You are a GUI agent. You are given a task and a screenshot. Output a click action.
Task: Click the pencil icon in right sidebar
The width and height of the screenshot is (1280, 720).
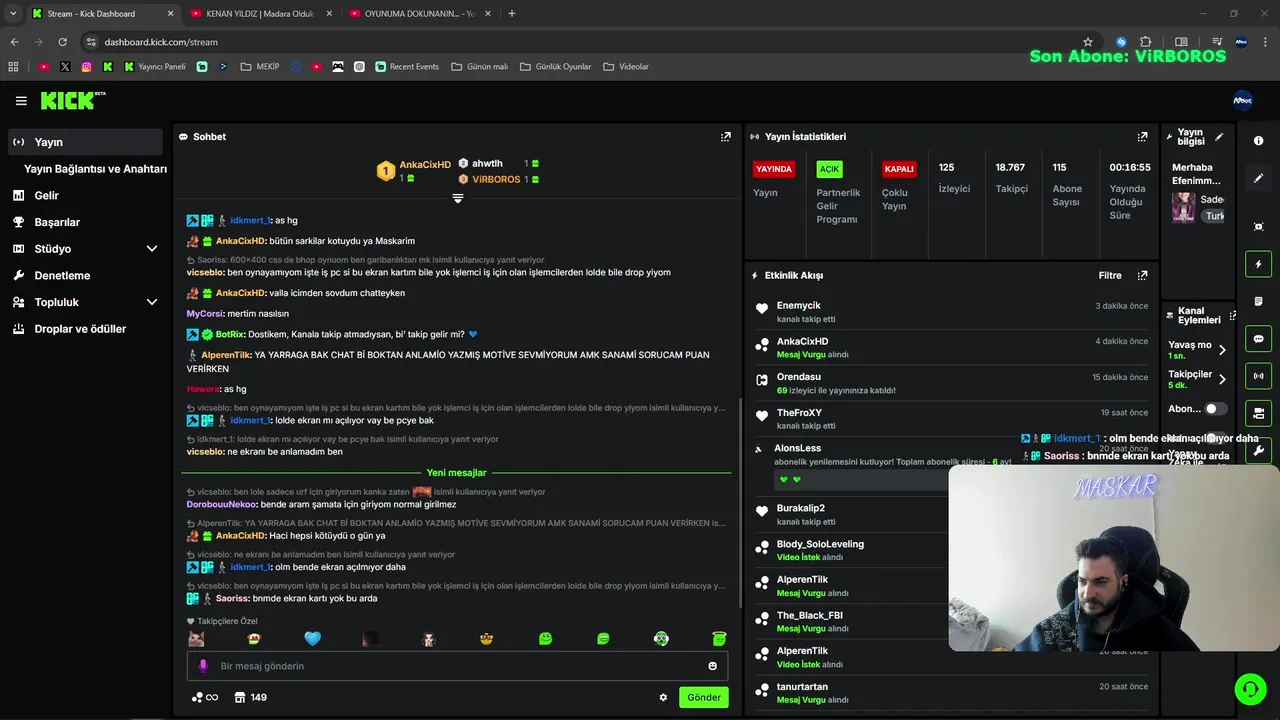1258,178
